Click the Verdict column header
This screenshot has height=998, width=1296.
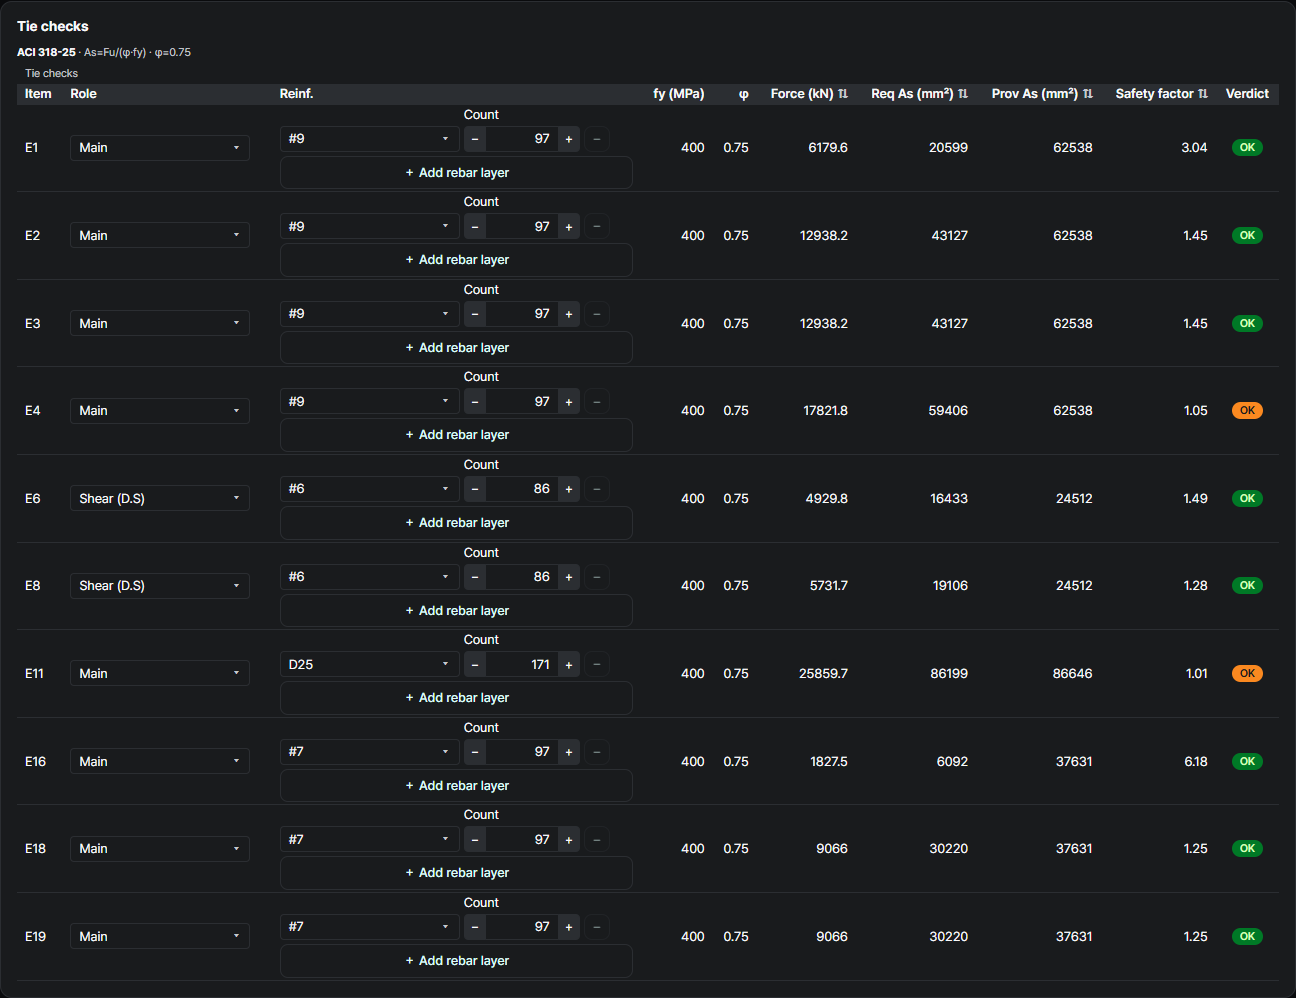click(x=1247, y=94)
